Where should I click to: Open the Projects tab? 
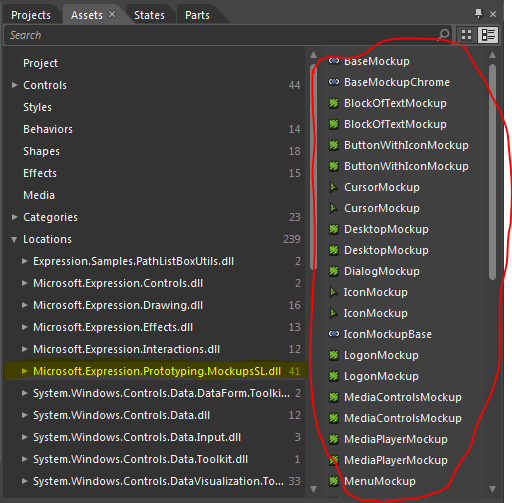pos(31,15)
